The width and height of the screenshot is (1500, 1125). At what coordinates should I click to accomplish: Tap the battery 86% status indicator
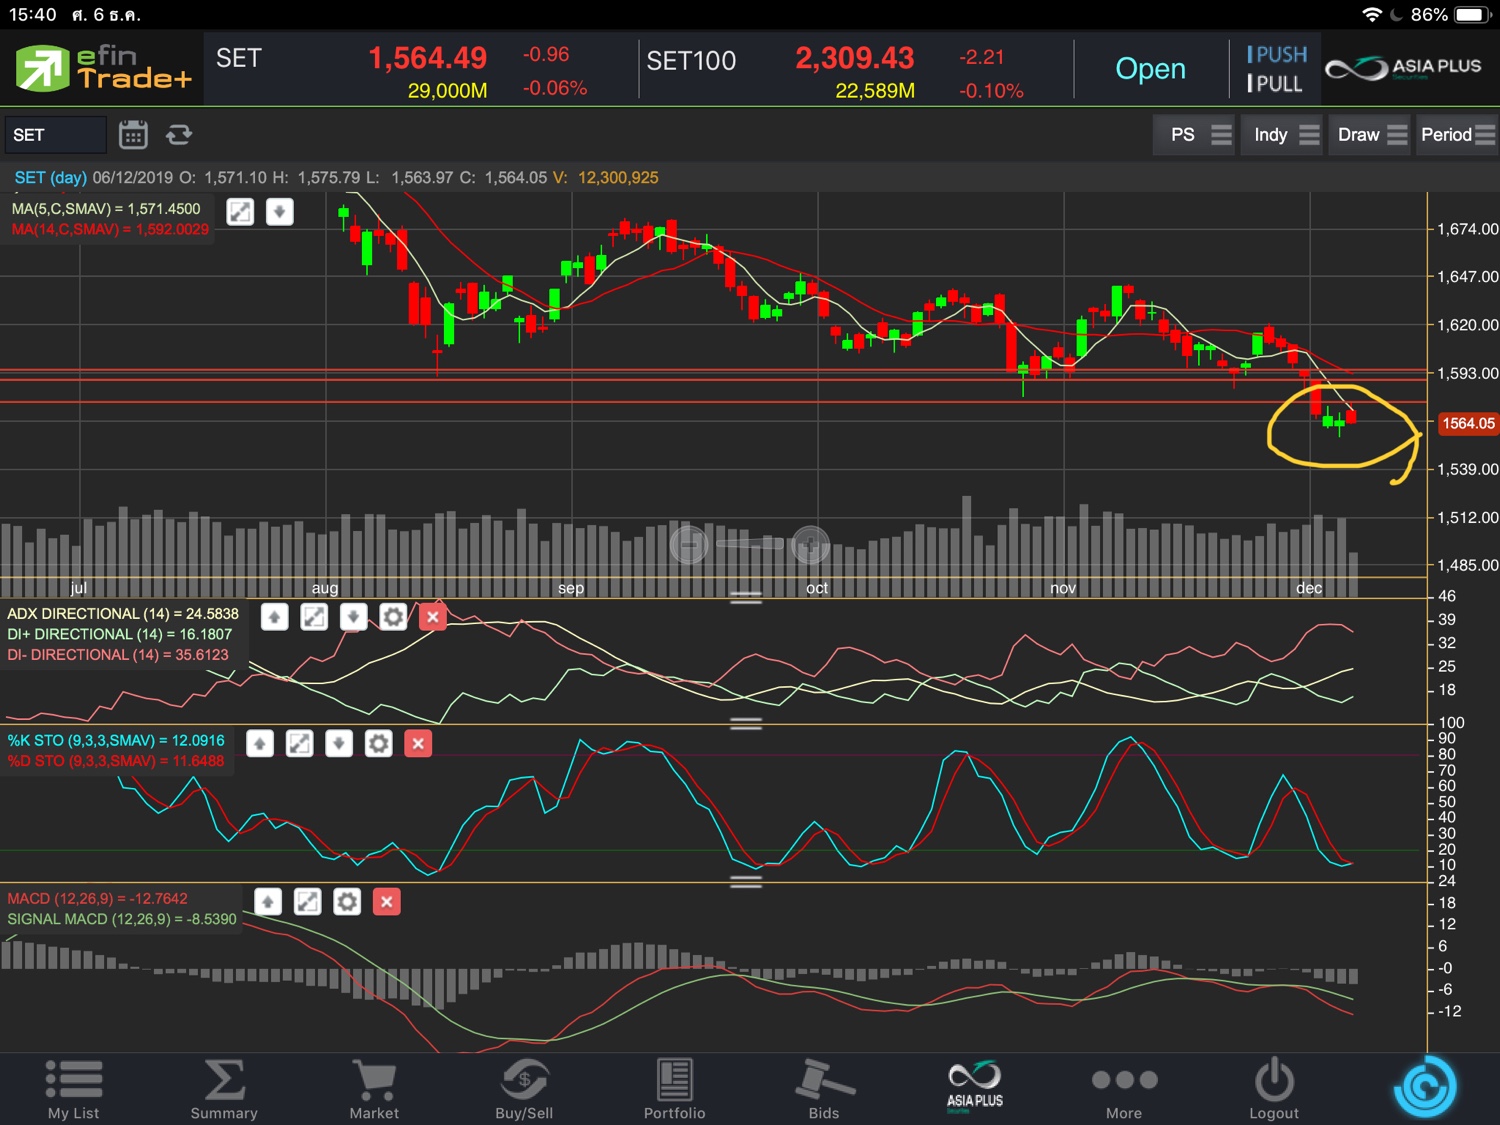1451,15
